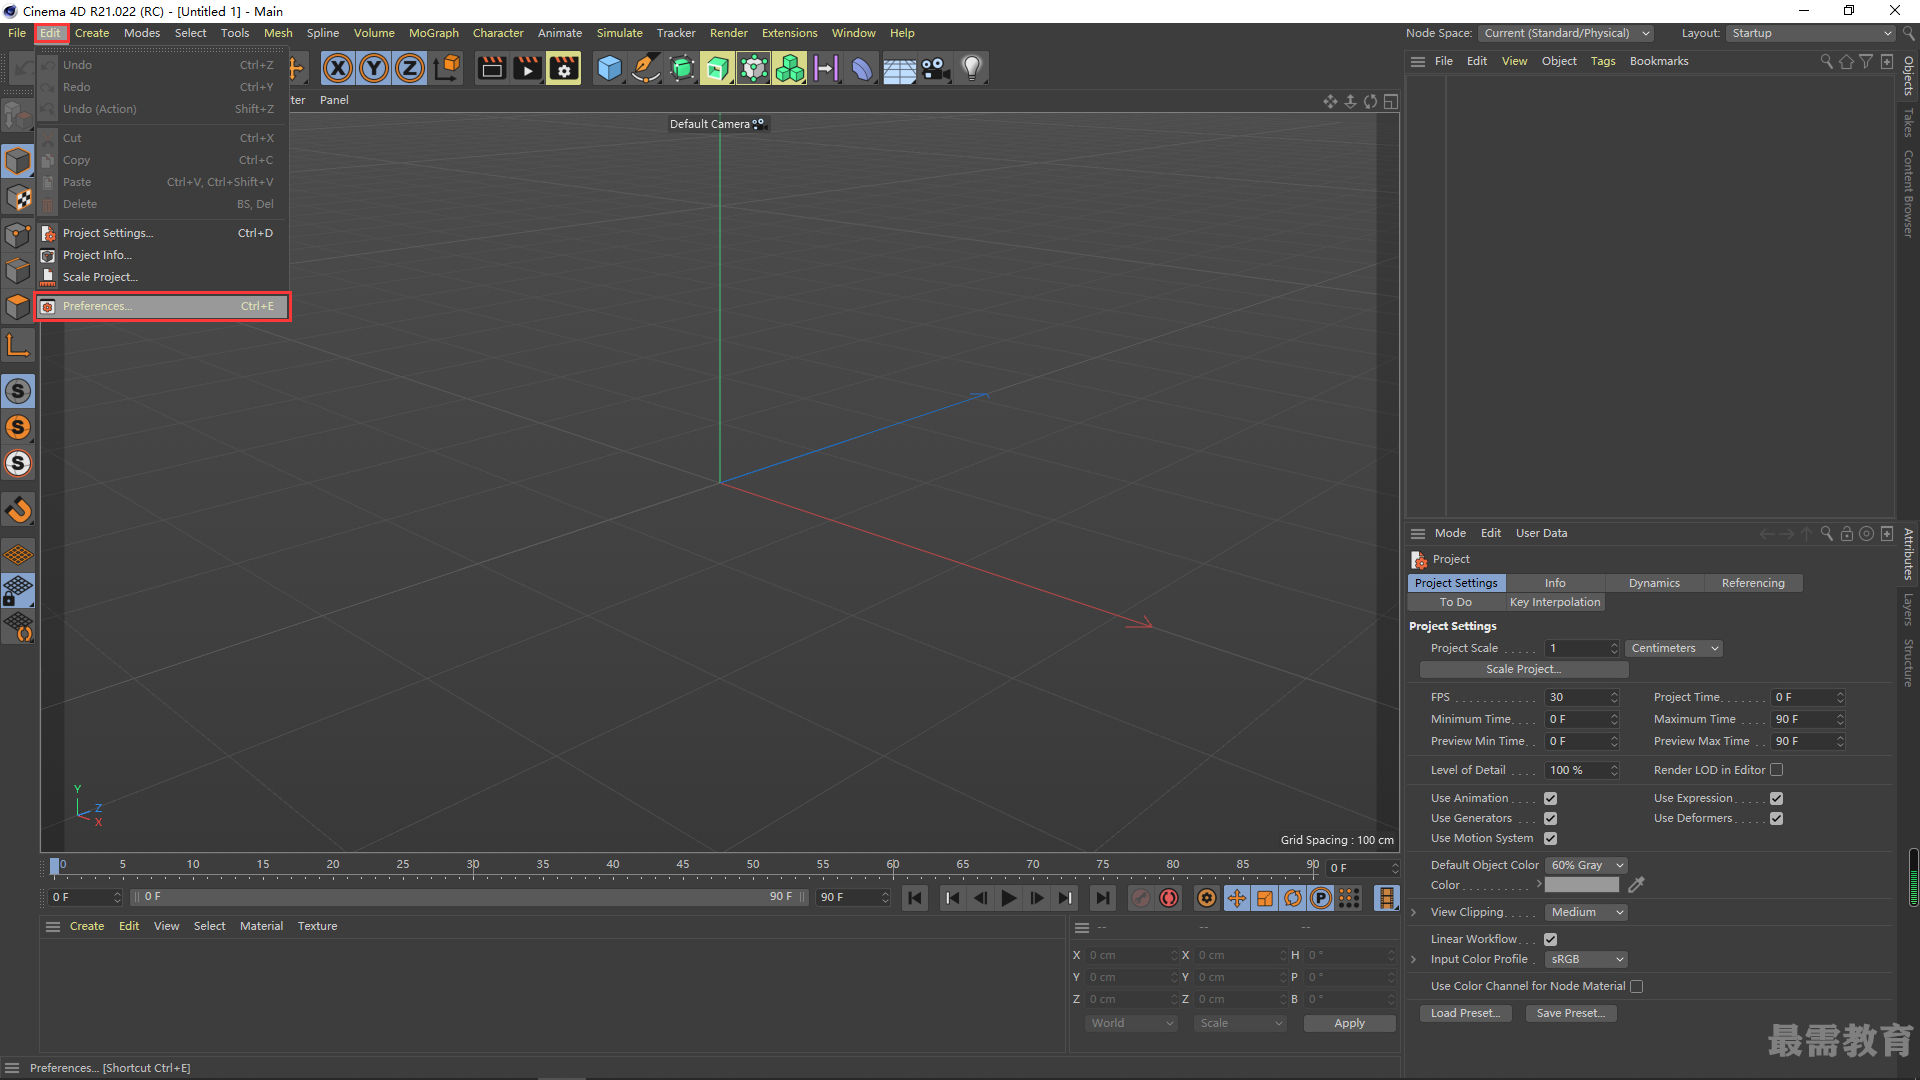1920x1080 pixels.
Task: Enable Record Active Objects button
Action: [x=1141, y=898]
